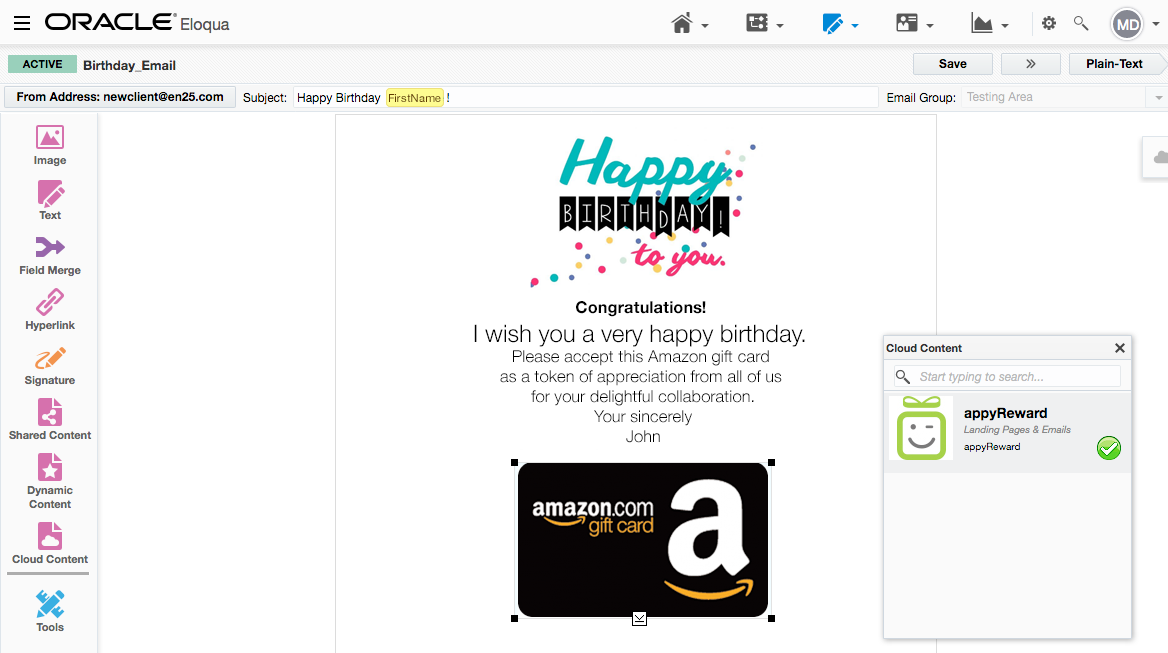Click the ACTIVE status badge
The width and height of the screenshot is (1168, 653).
point(42,64)
